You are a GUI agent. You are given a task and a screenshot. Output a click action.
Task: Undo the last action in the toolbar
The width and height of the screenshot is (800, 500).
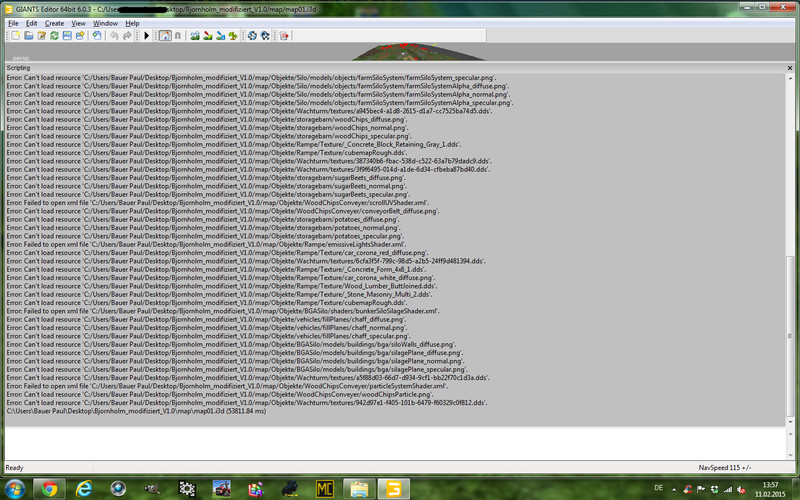coord(114,36)
